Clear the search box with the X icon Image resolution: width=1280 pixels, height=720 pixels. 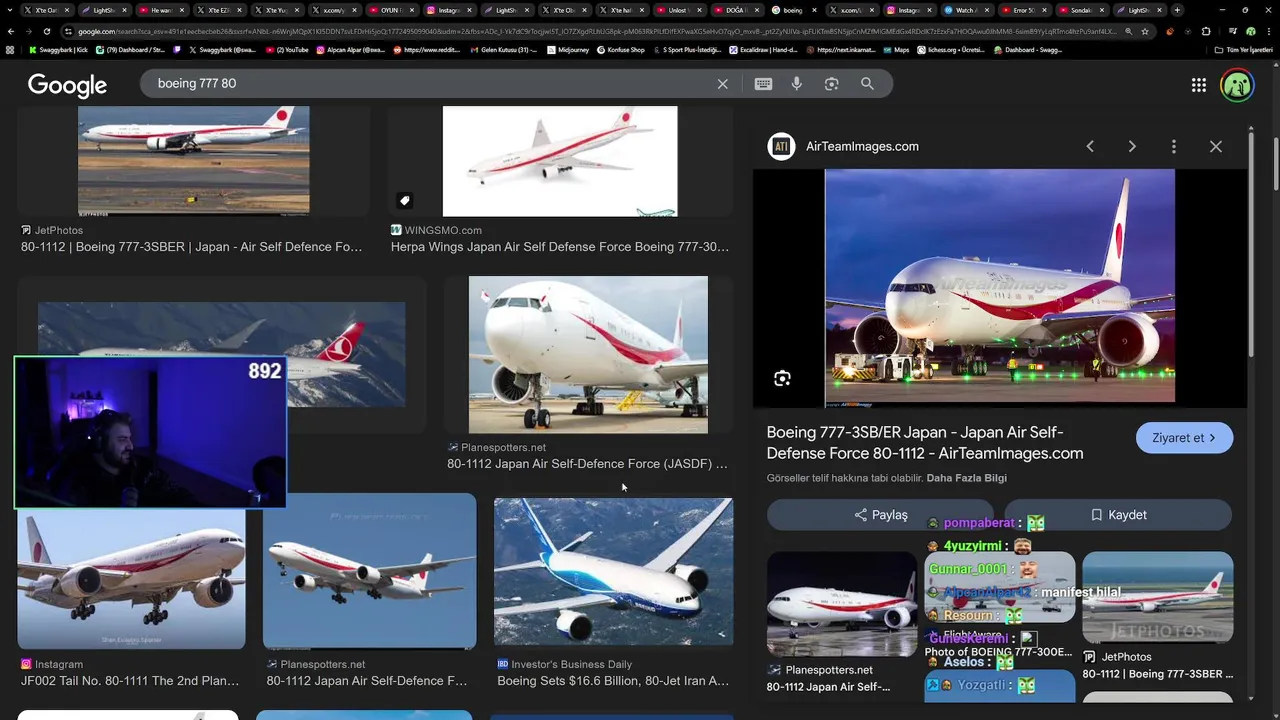pyautogui.click(x=723, y=84)
